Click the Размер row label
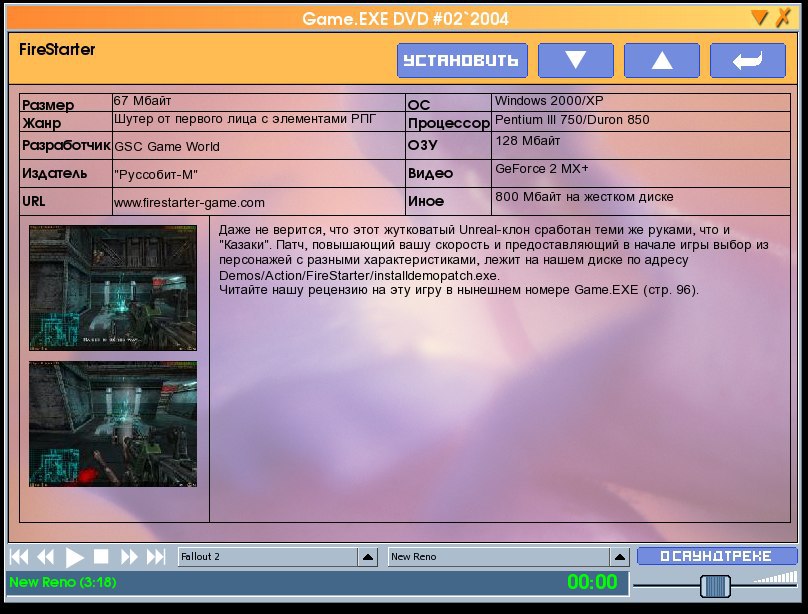This screenshot has height=614, width=808. [48, 105]
